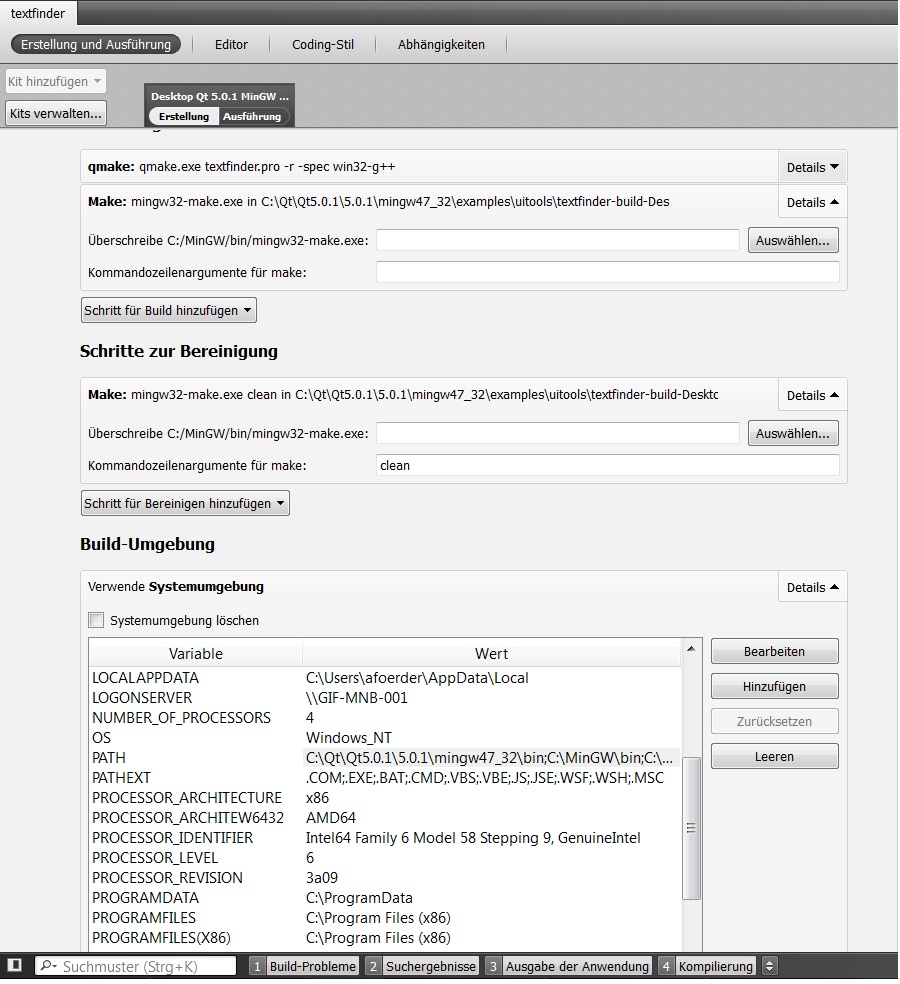Image resolution: width=900 pixels, height=984 pixels.
Task: Switch kit to Erstellung mode
Action: (x=184, y=117)
